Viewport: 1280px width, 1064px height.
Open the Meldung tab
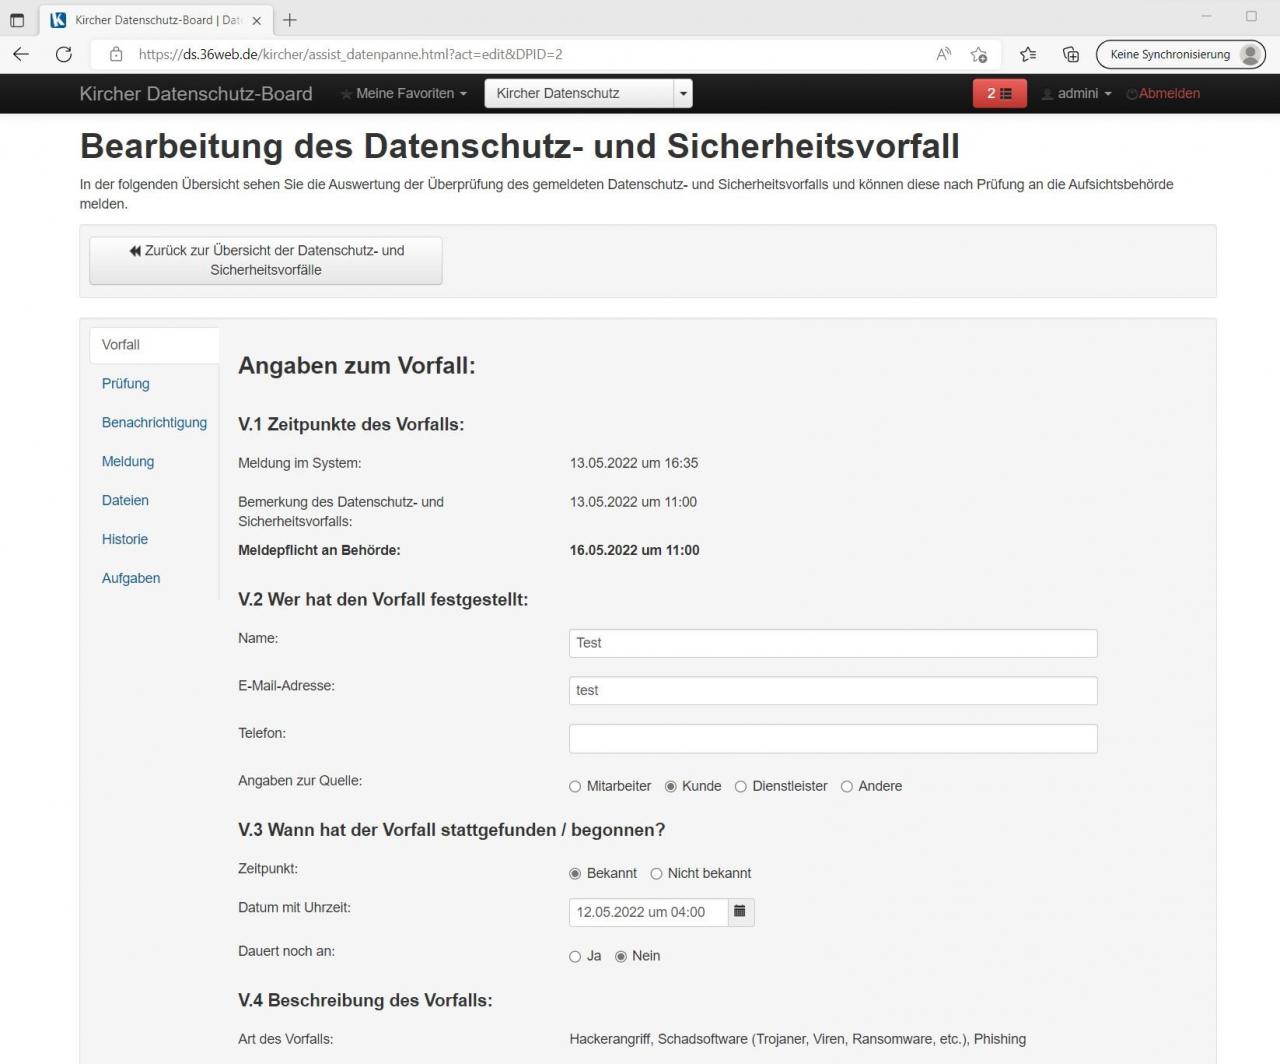pyautogui.click(x=128, y=462)
